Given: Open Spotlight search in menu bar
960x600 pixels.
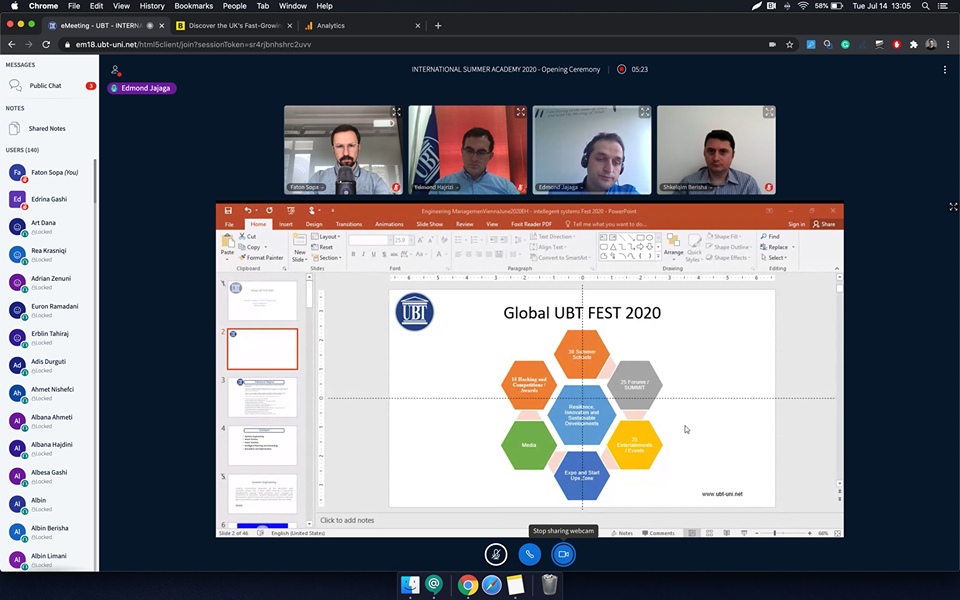Looking at the screenshot, I should (x=926, y=6).
